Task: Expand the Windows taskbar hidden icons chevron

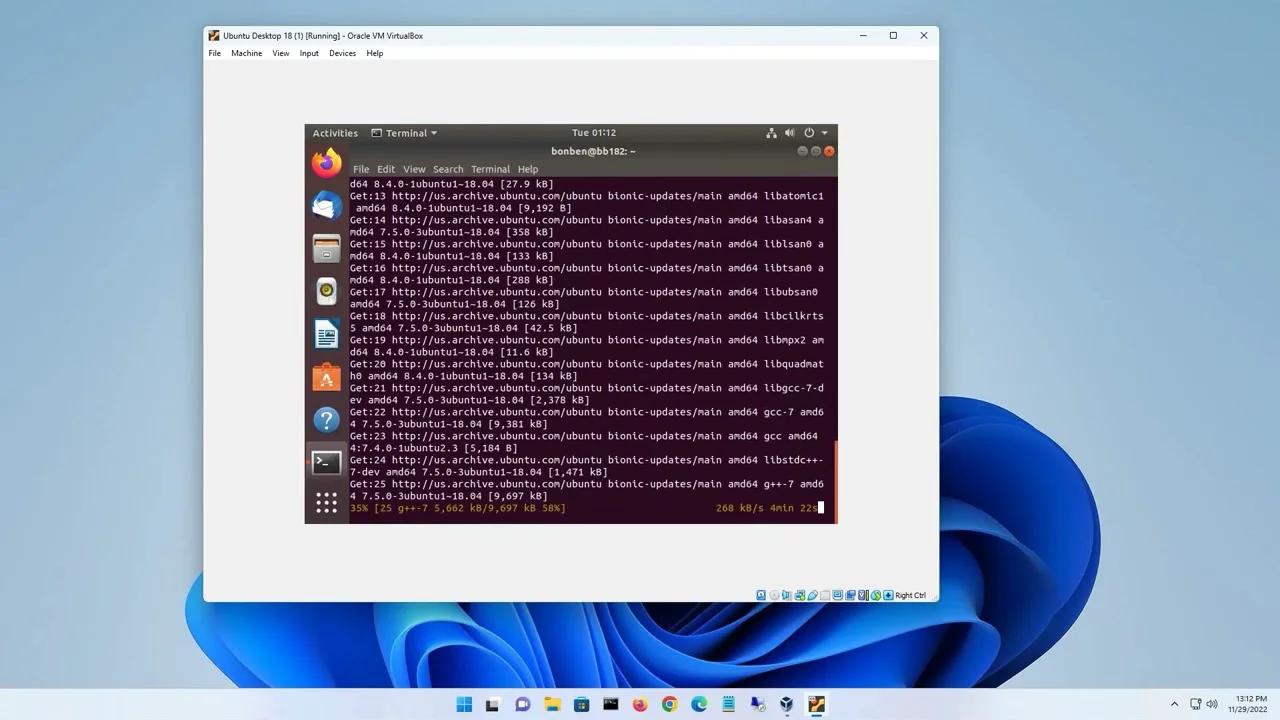Action: (1175, 703)
